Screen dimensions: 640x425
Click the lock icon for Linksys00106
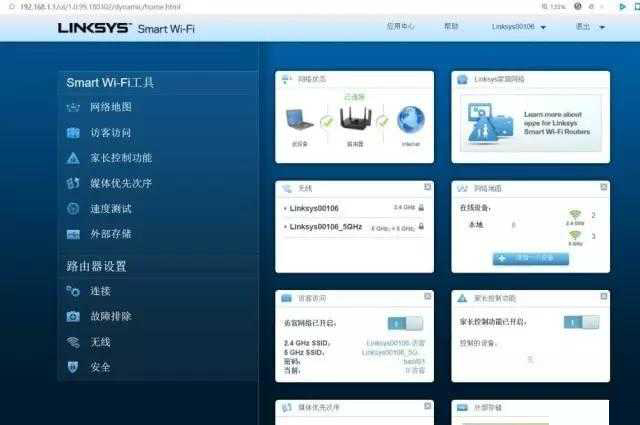click(x=421, y=207)
